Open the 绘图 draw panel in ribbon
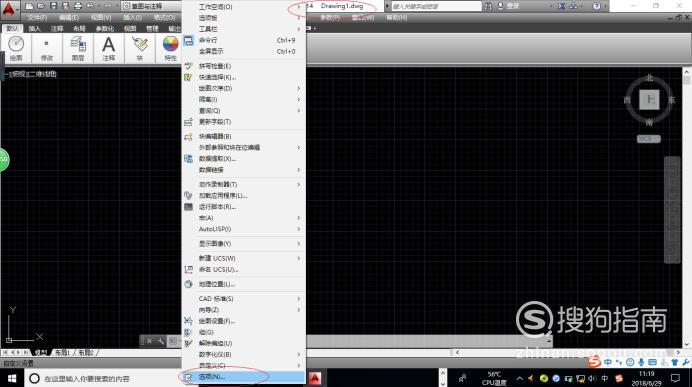This screenshot has width=692, height=387. click(16, 48)
